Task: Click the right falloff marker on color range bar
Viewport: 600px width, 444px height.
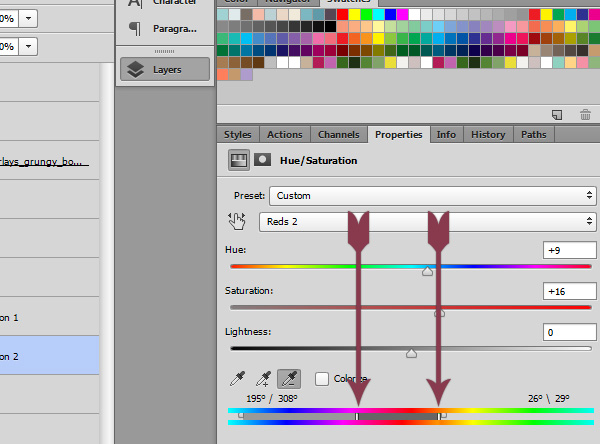Action: click(443, 415)
